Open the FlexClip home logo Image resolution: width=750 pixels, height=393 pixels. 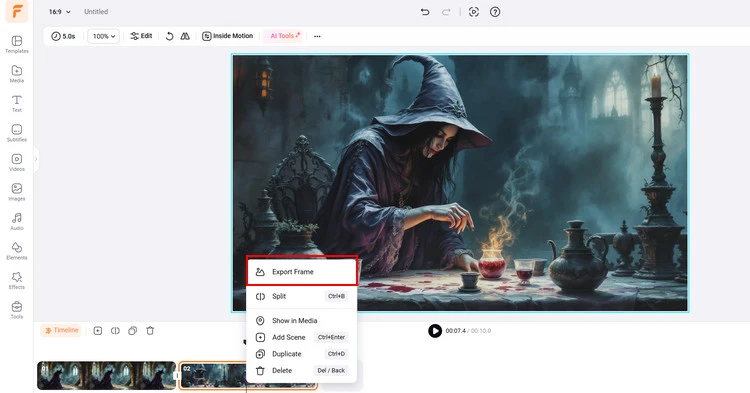tap(17, 11)
